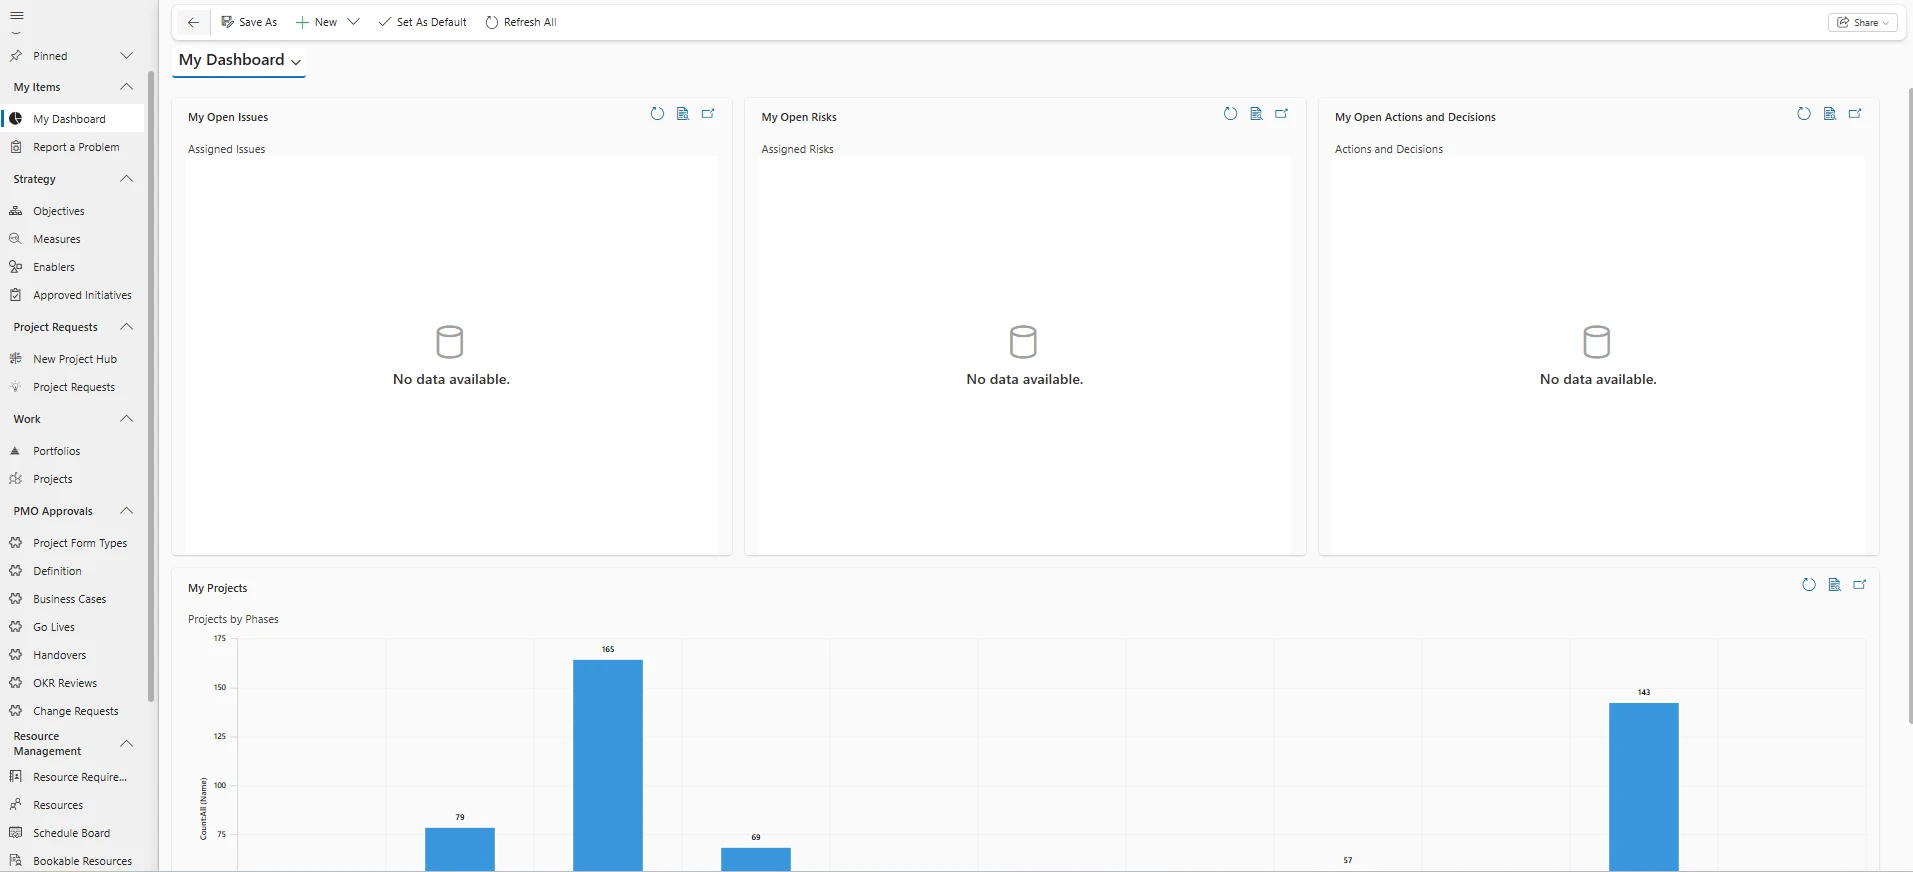
Task: View records for My Projects
Action: click(x=1835, y=585)
